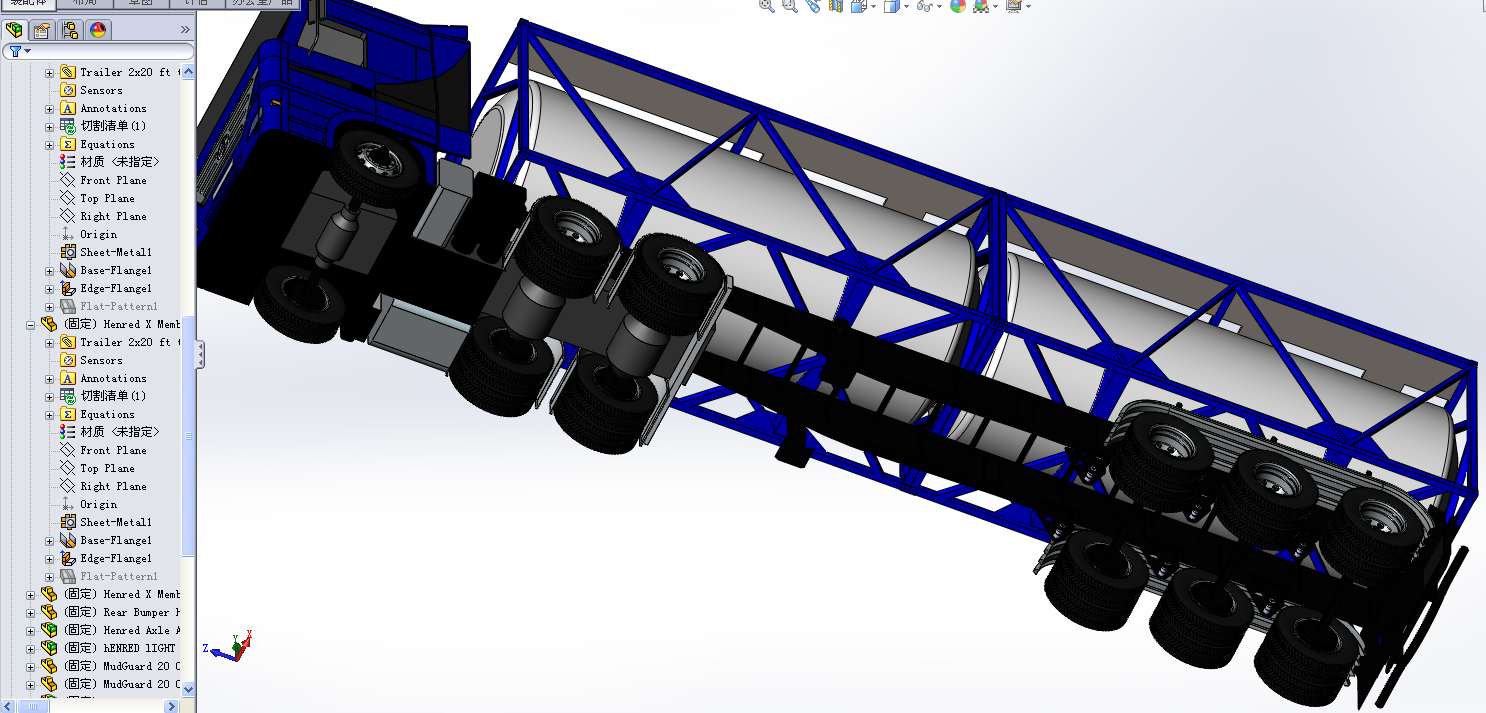Select the lower suppressed Flat-Pattern1 feature
The image size is (1486, 713).
point(109,576)
